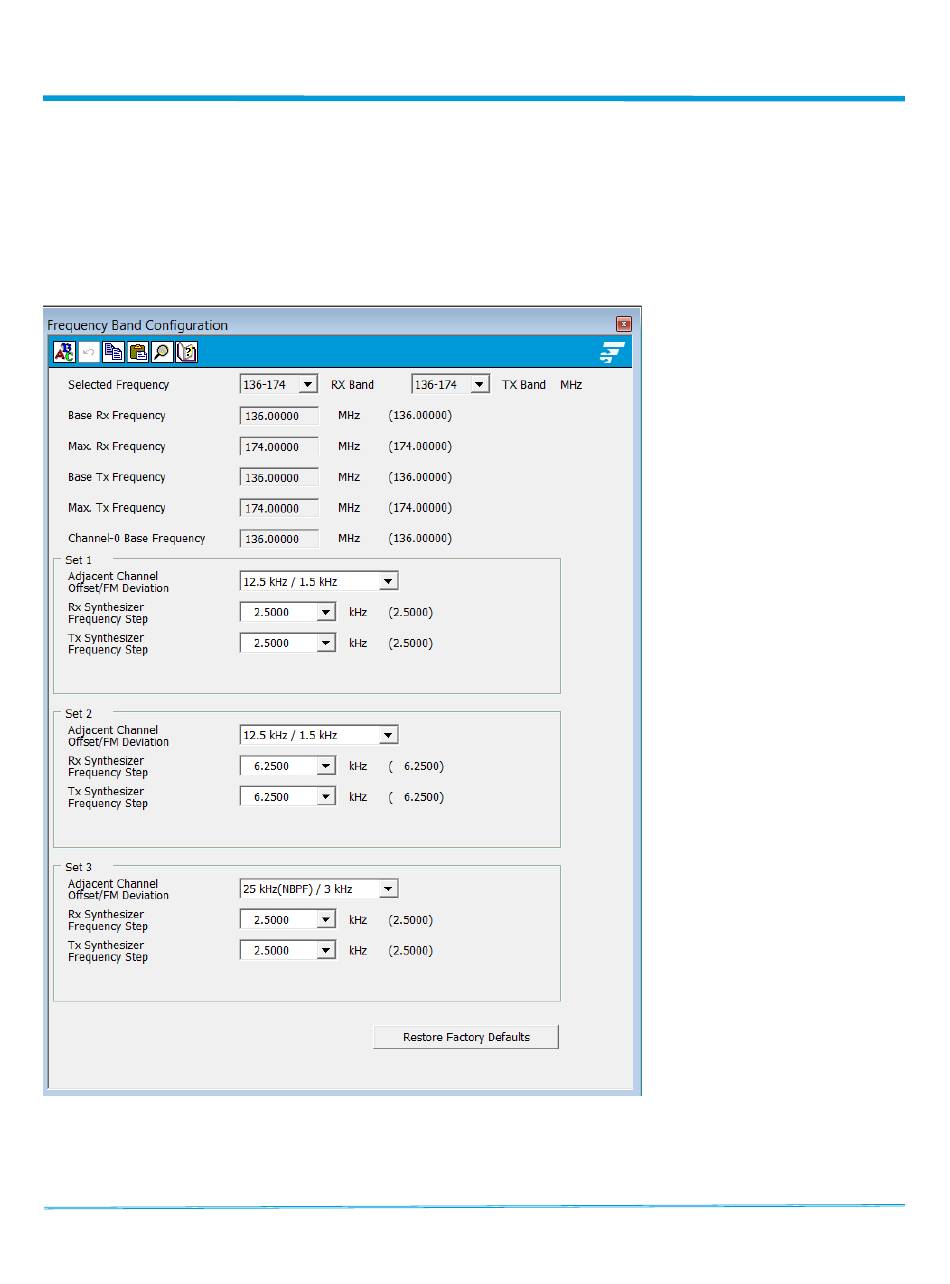950x1284 pixels.
Task: Click the spell check ABC toolbar icon
Action: coord(64,351)
